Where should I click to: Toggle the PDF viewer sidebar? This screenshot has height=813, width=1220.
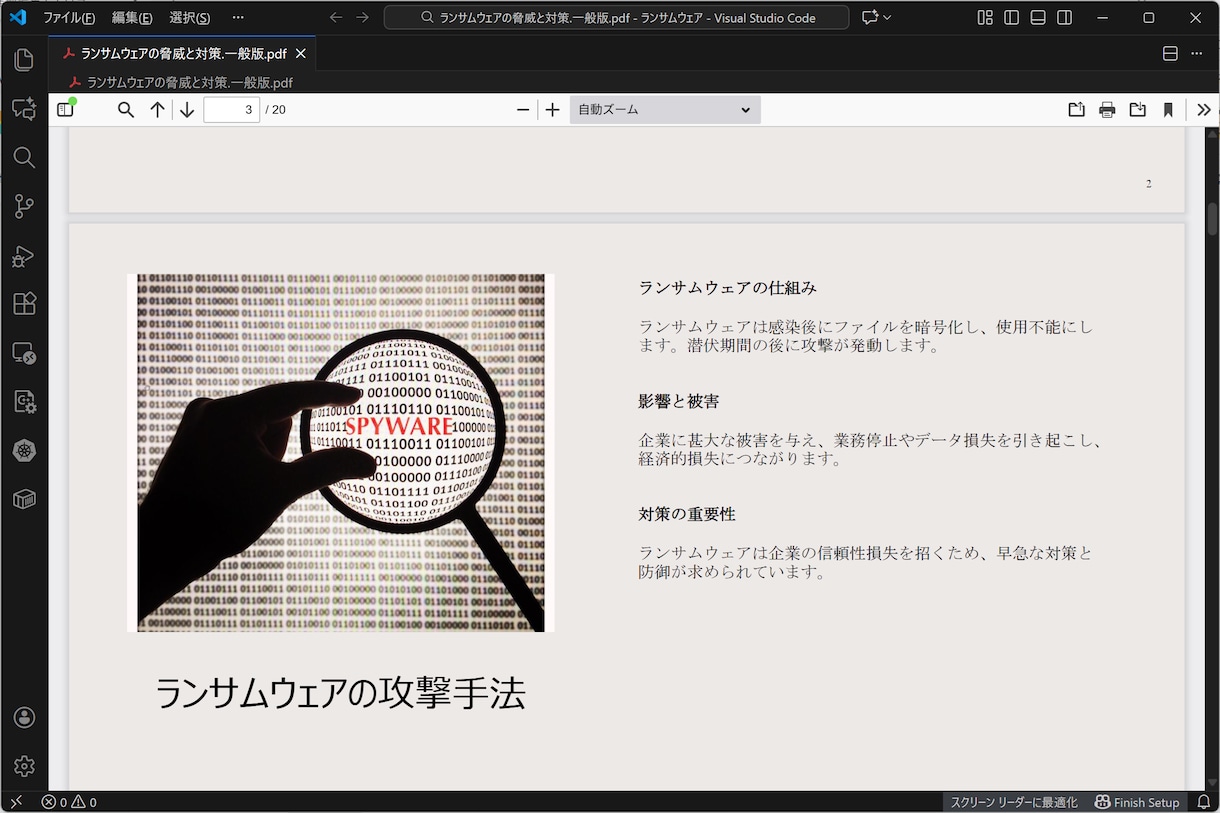(x=66, y=110)
